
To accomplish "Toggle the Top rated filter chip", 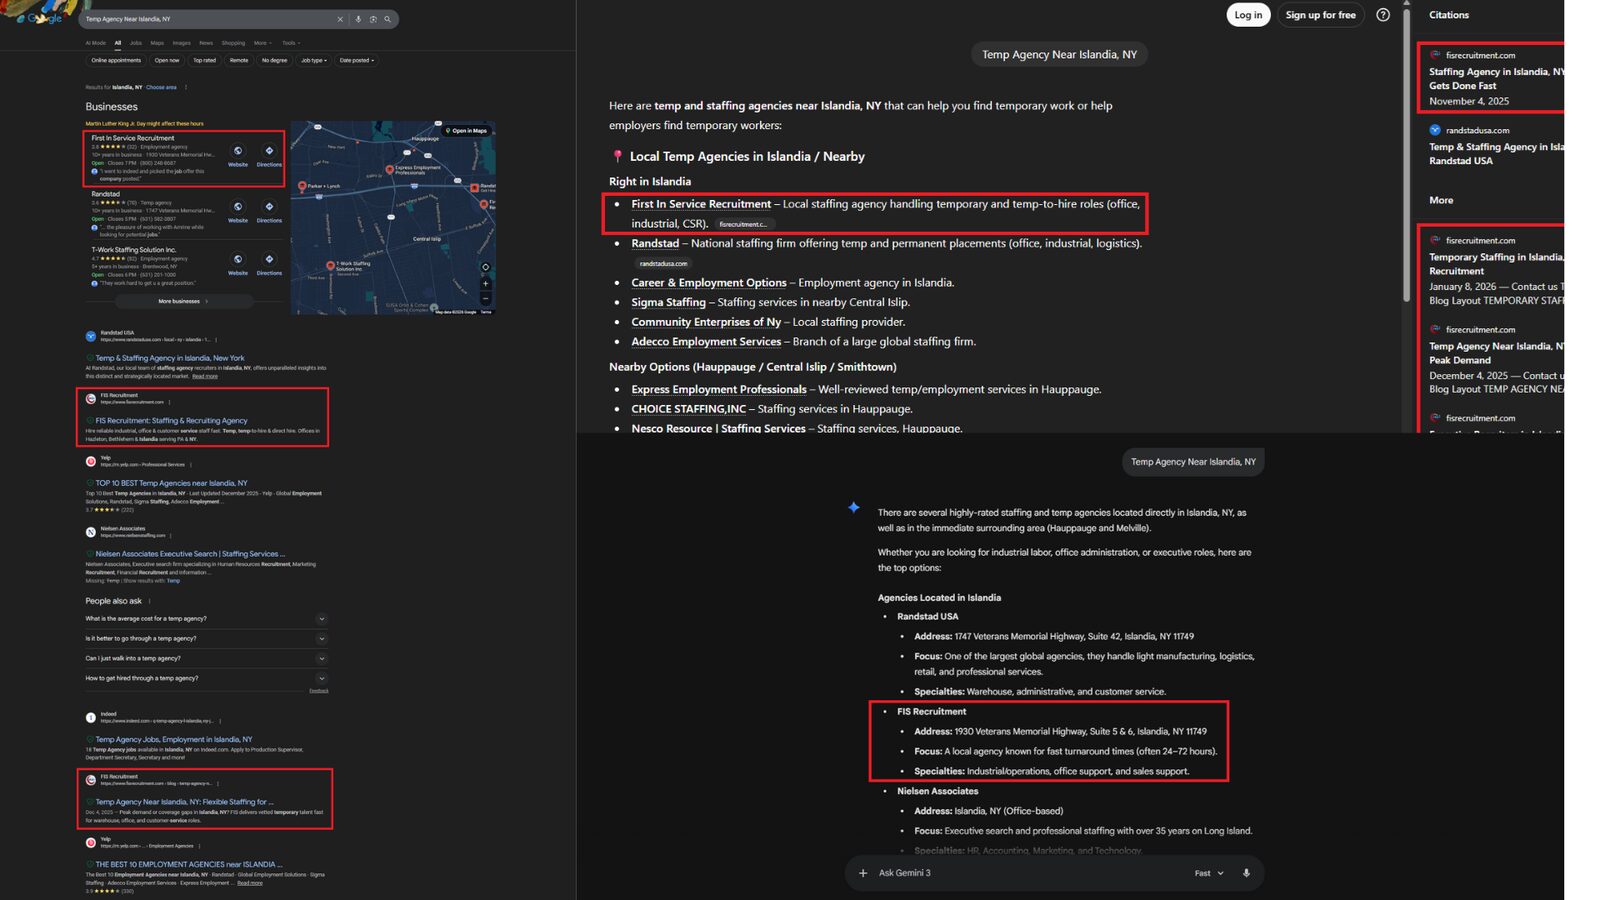I will click(x=204, y=60).
